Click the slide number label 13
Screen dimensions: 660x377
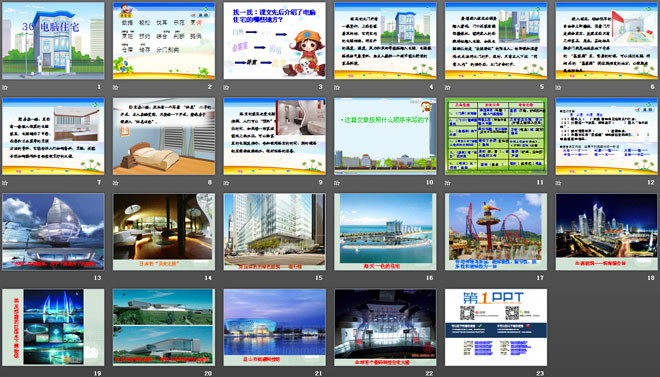tap(98, 278)
